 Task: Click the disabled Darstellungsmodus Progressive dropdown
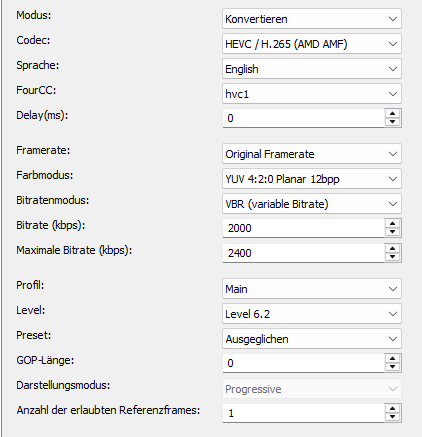[312, 389]
